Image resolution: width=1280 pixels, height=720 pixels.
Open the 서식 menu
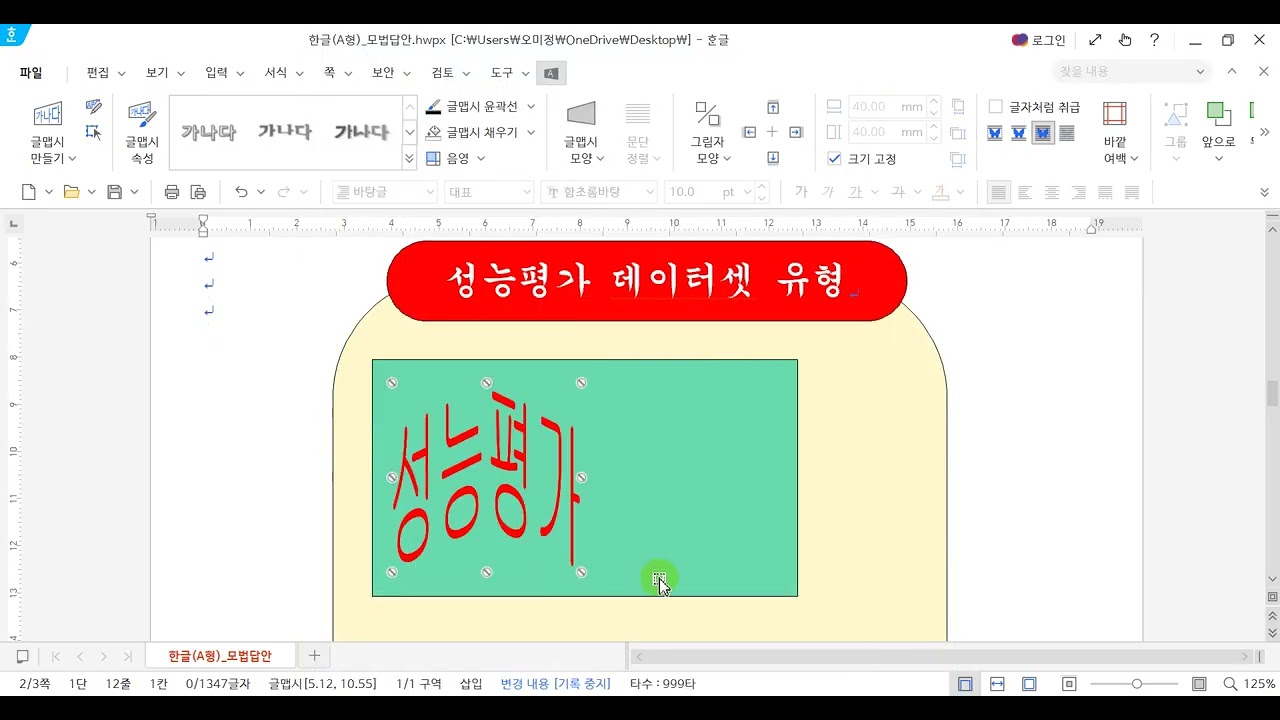point(283,73)
